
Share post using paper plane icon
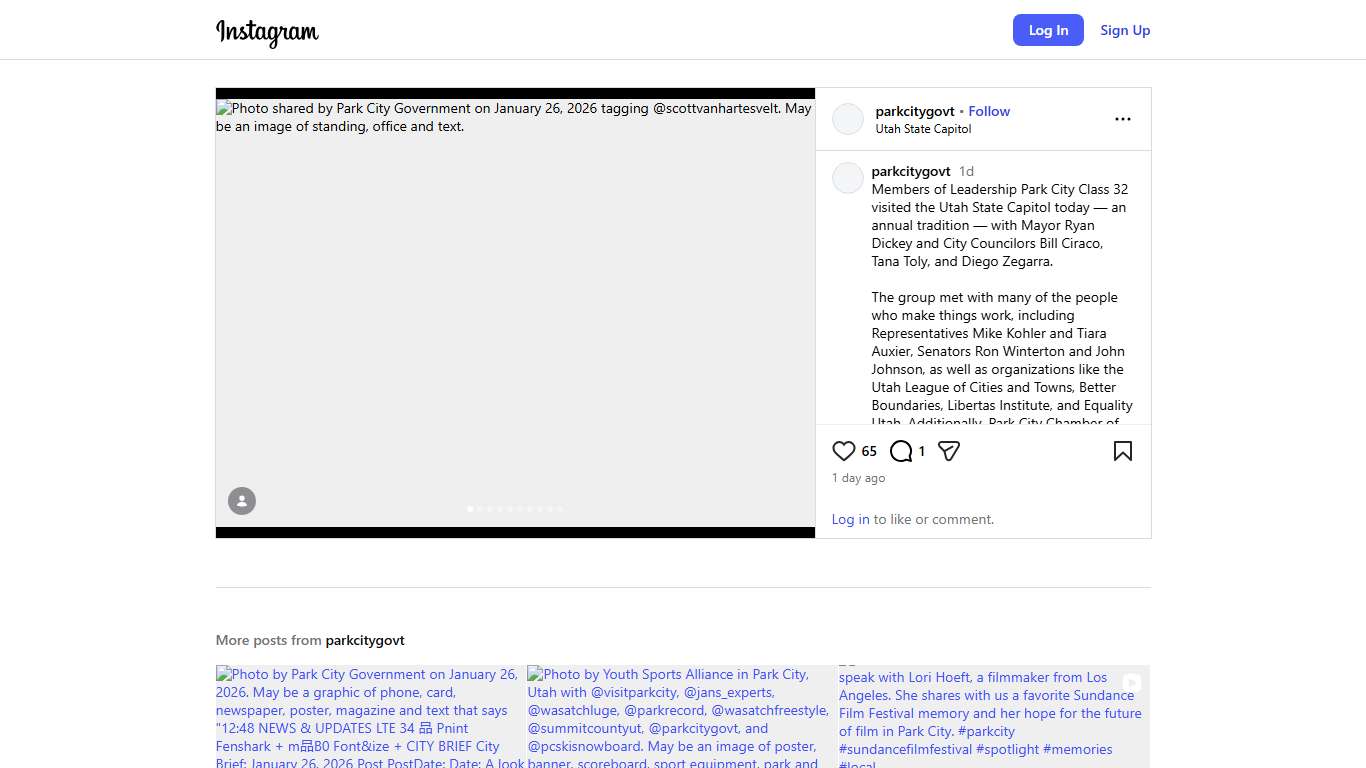[x=949, y=451]
